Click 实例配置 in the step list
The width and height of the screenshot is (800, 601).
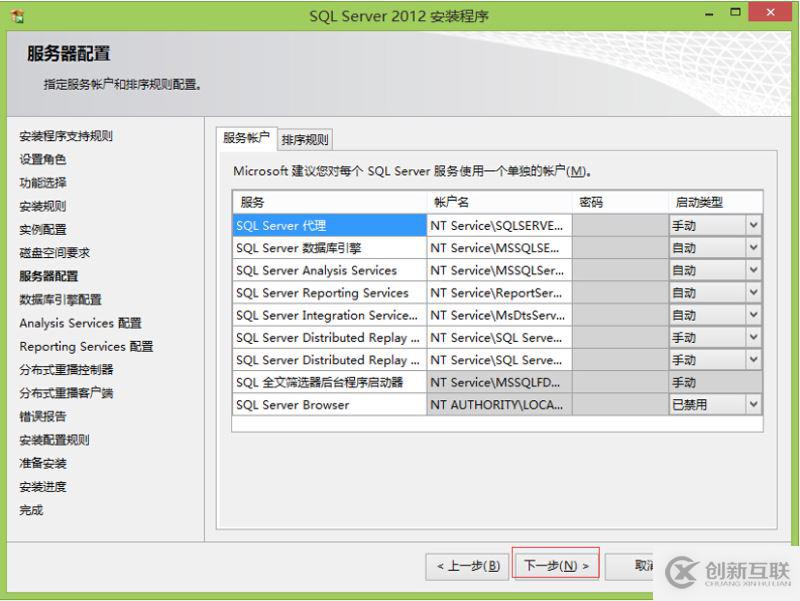[x=43, y=230]
